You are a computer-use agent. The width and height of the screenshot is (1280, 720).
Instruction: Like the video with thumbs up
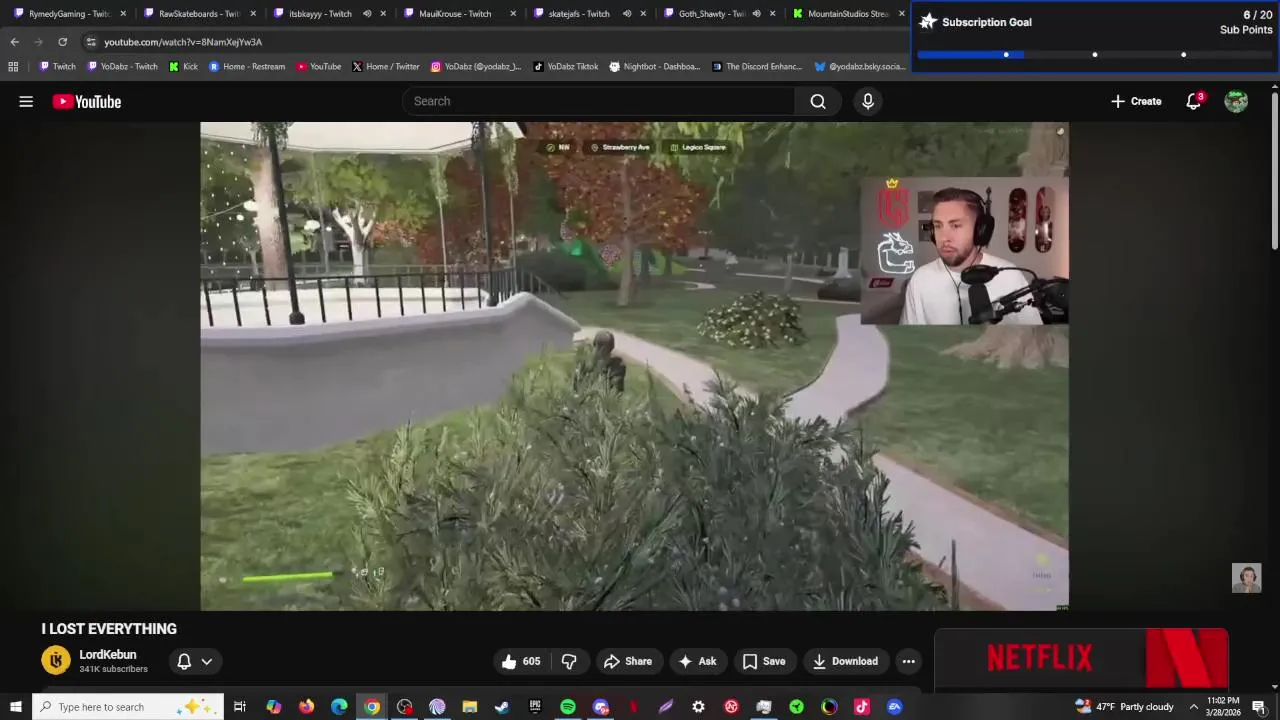(x=521, y=661)
